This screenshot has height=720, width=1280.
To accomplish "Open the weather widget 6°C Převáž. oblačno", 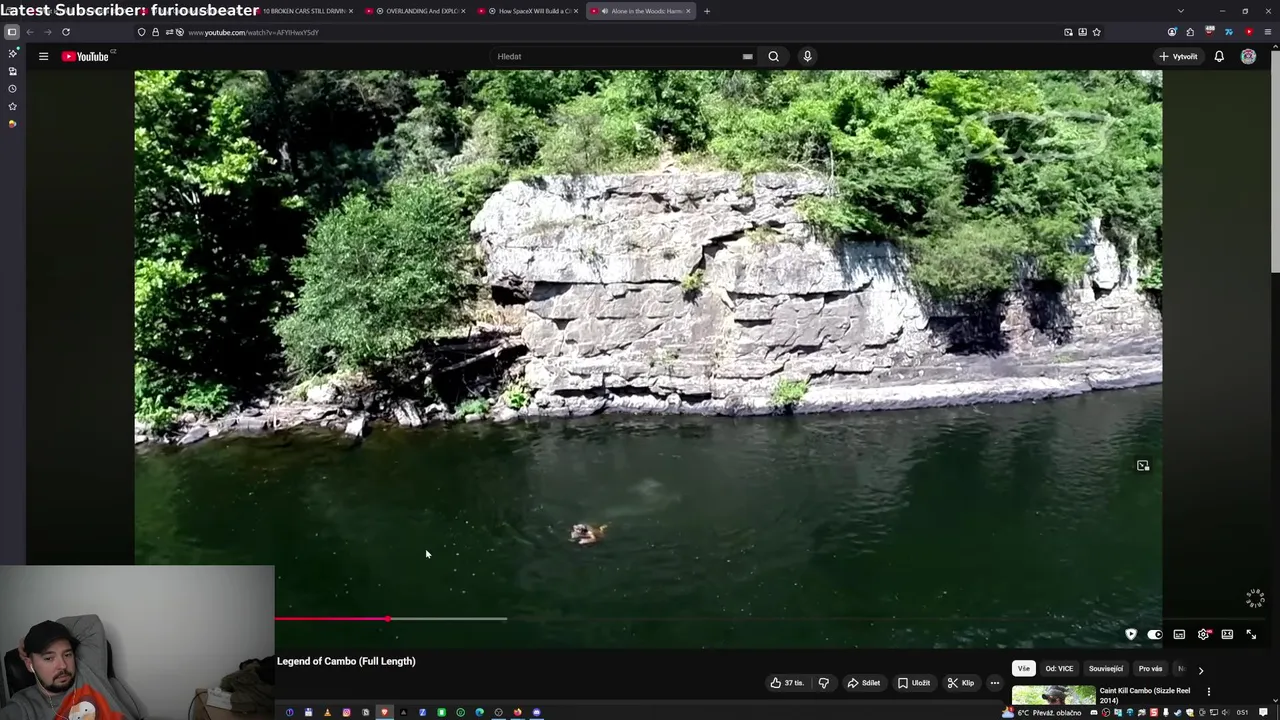I will (1042, 713).
